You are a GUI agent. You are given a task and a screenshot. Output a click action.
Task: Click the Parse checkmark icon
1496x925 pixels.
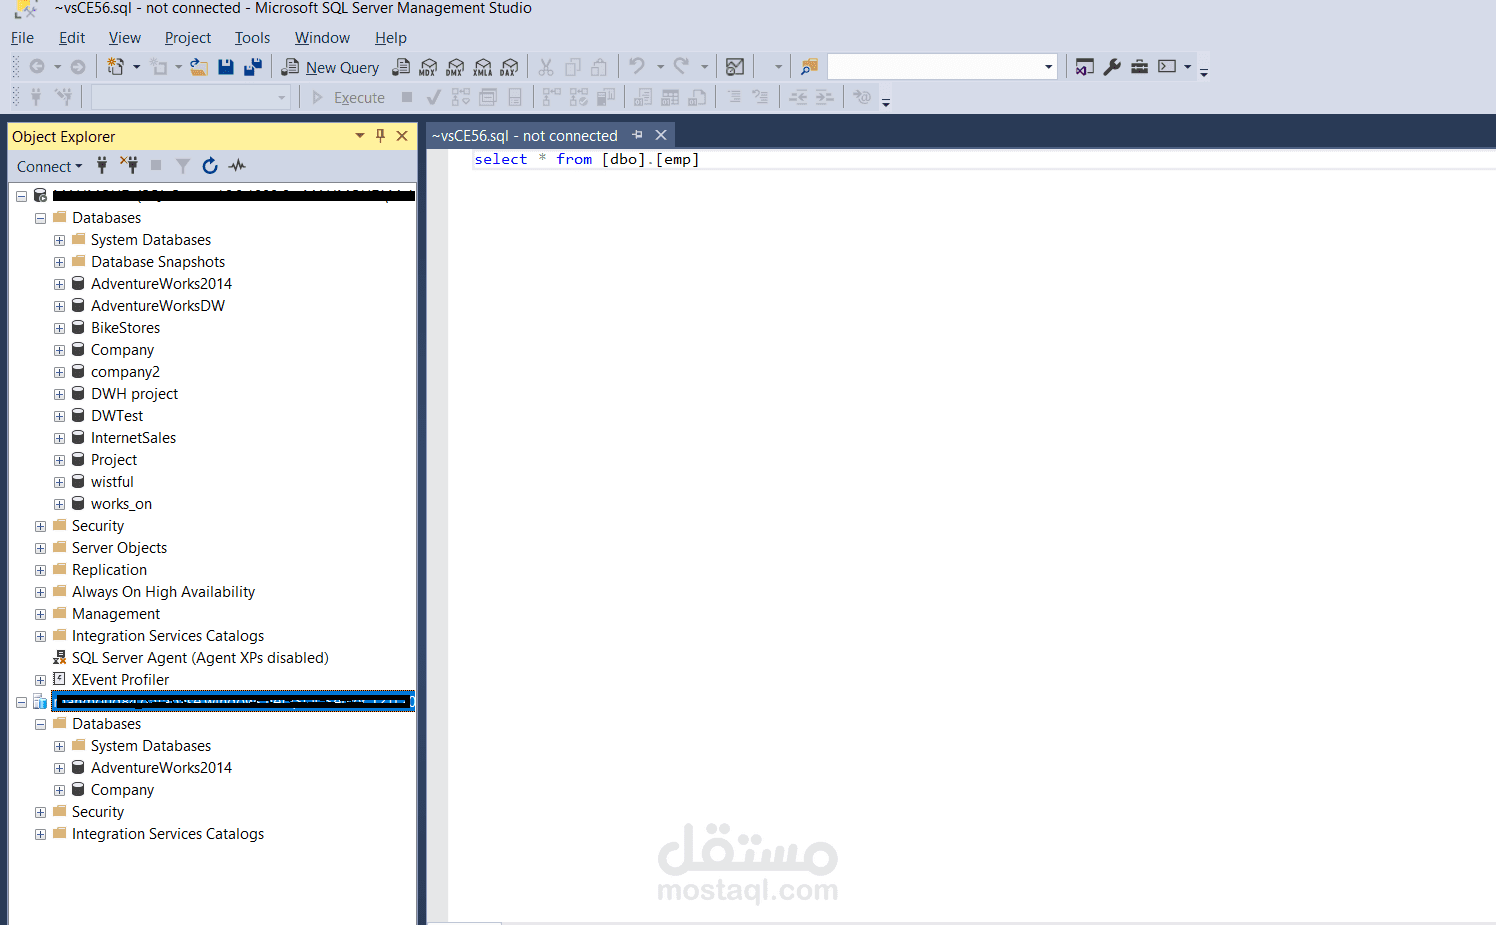[x=433, y=97]
